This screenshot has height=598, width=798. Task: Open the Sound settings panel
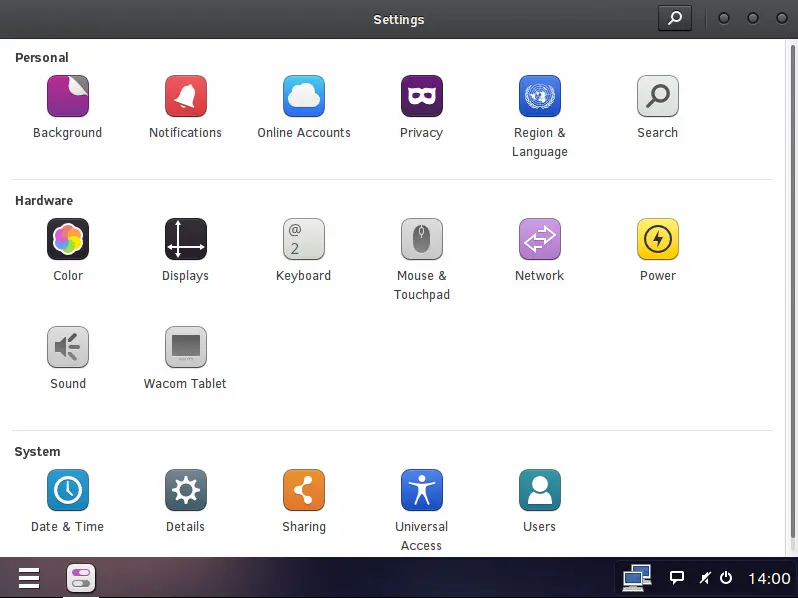click(x=68, y=348)
